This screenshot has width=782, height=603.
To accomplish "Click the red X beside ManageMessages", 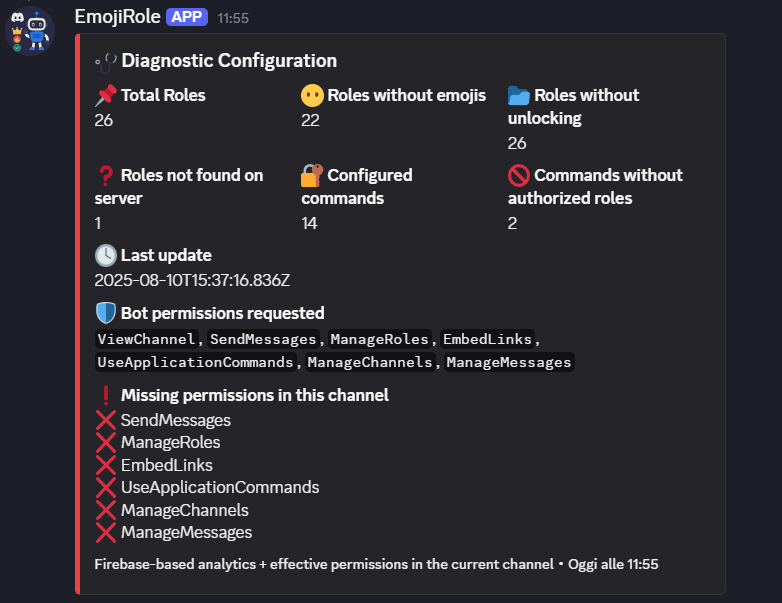I will pyautogui.click(x=106, y=533).
